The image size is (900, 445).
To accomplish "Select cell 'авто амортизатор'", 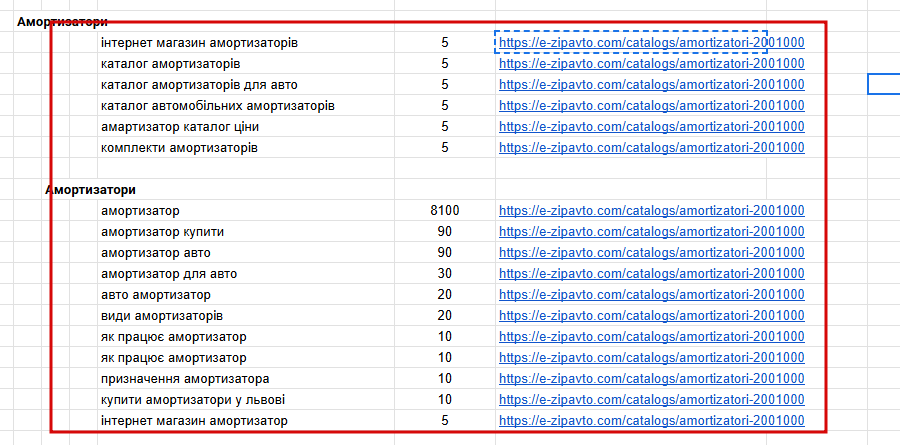I will point(156,295).
